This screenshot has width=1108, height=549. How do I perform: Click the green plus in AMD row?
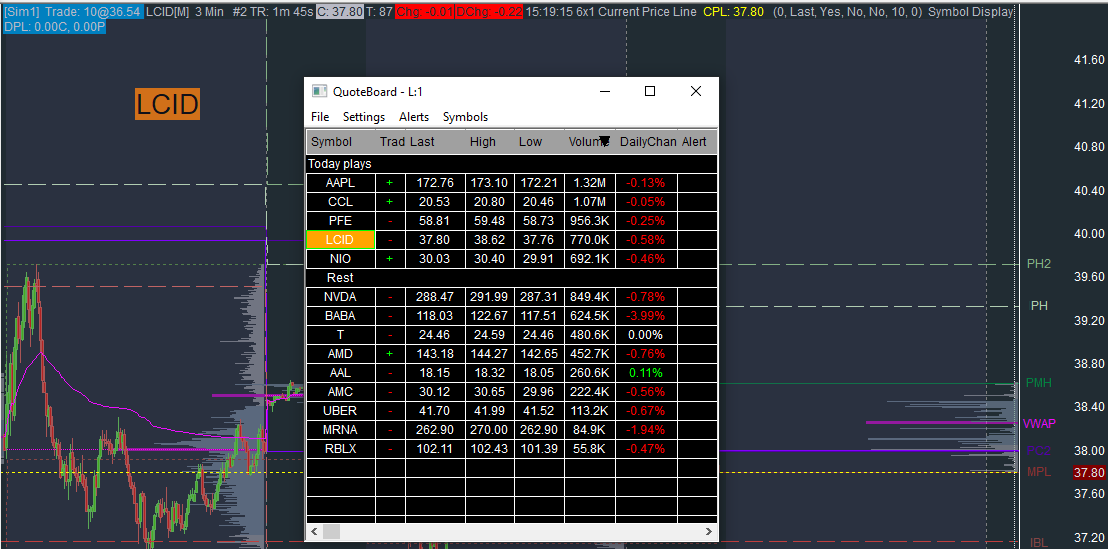coord(389,354)
